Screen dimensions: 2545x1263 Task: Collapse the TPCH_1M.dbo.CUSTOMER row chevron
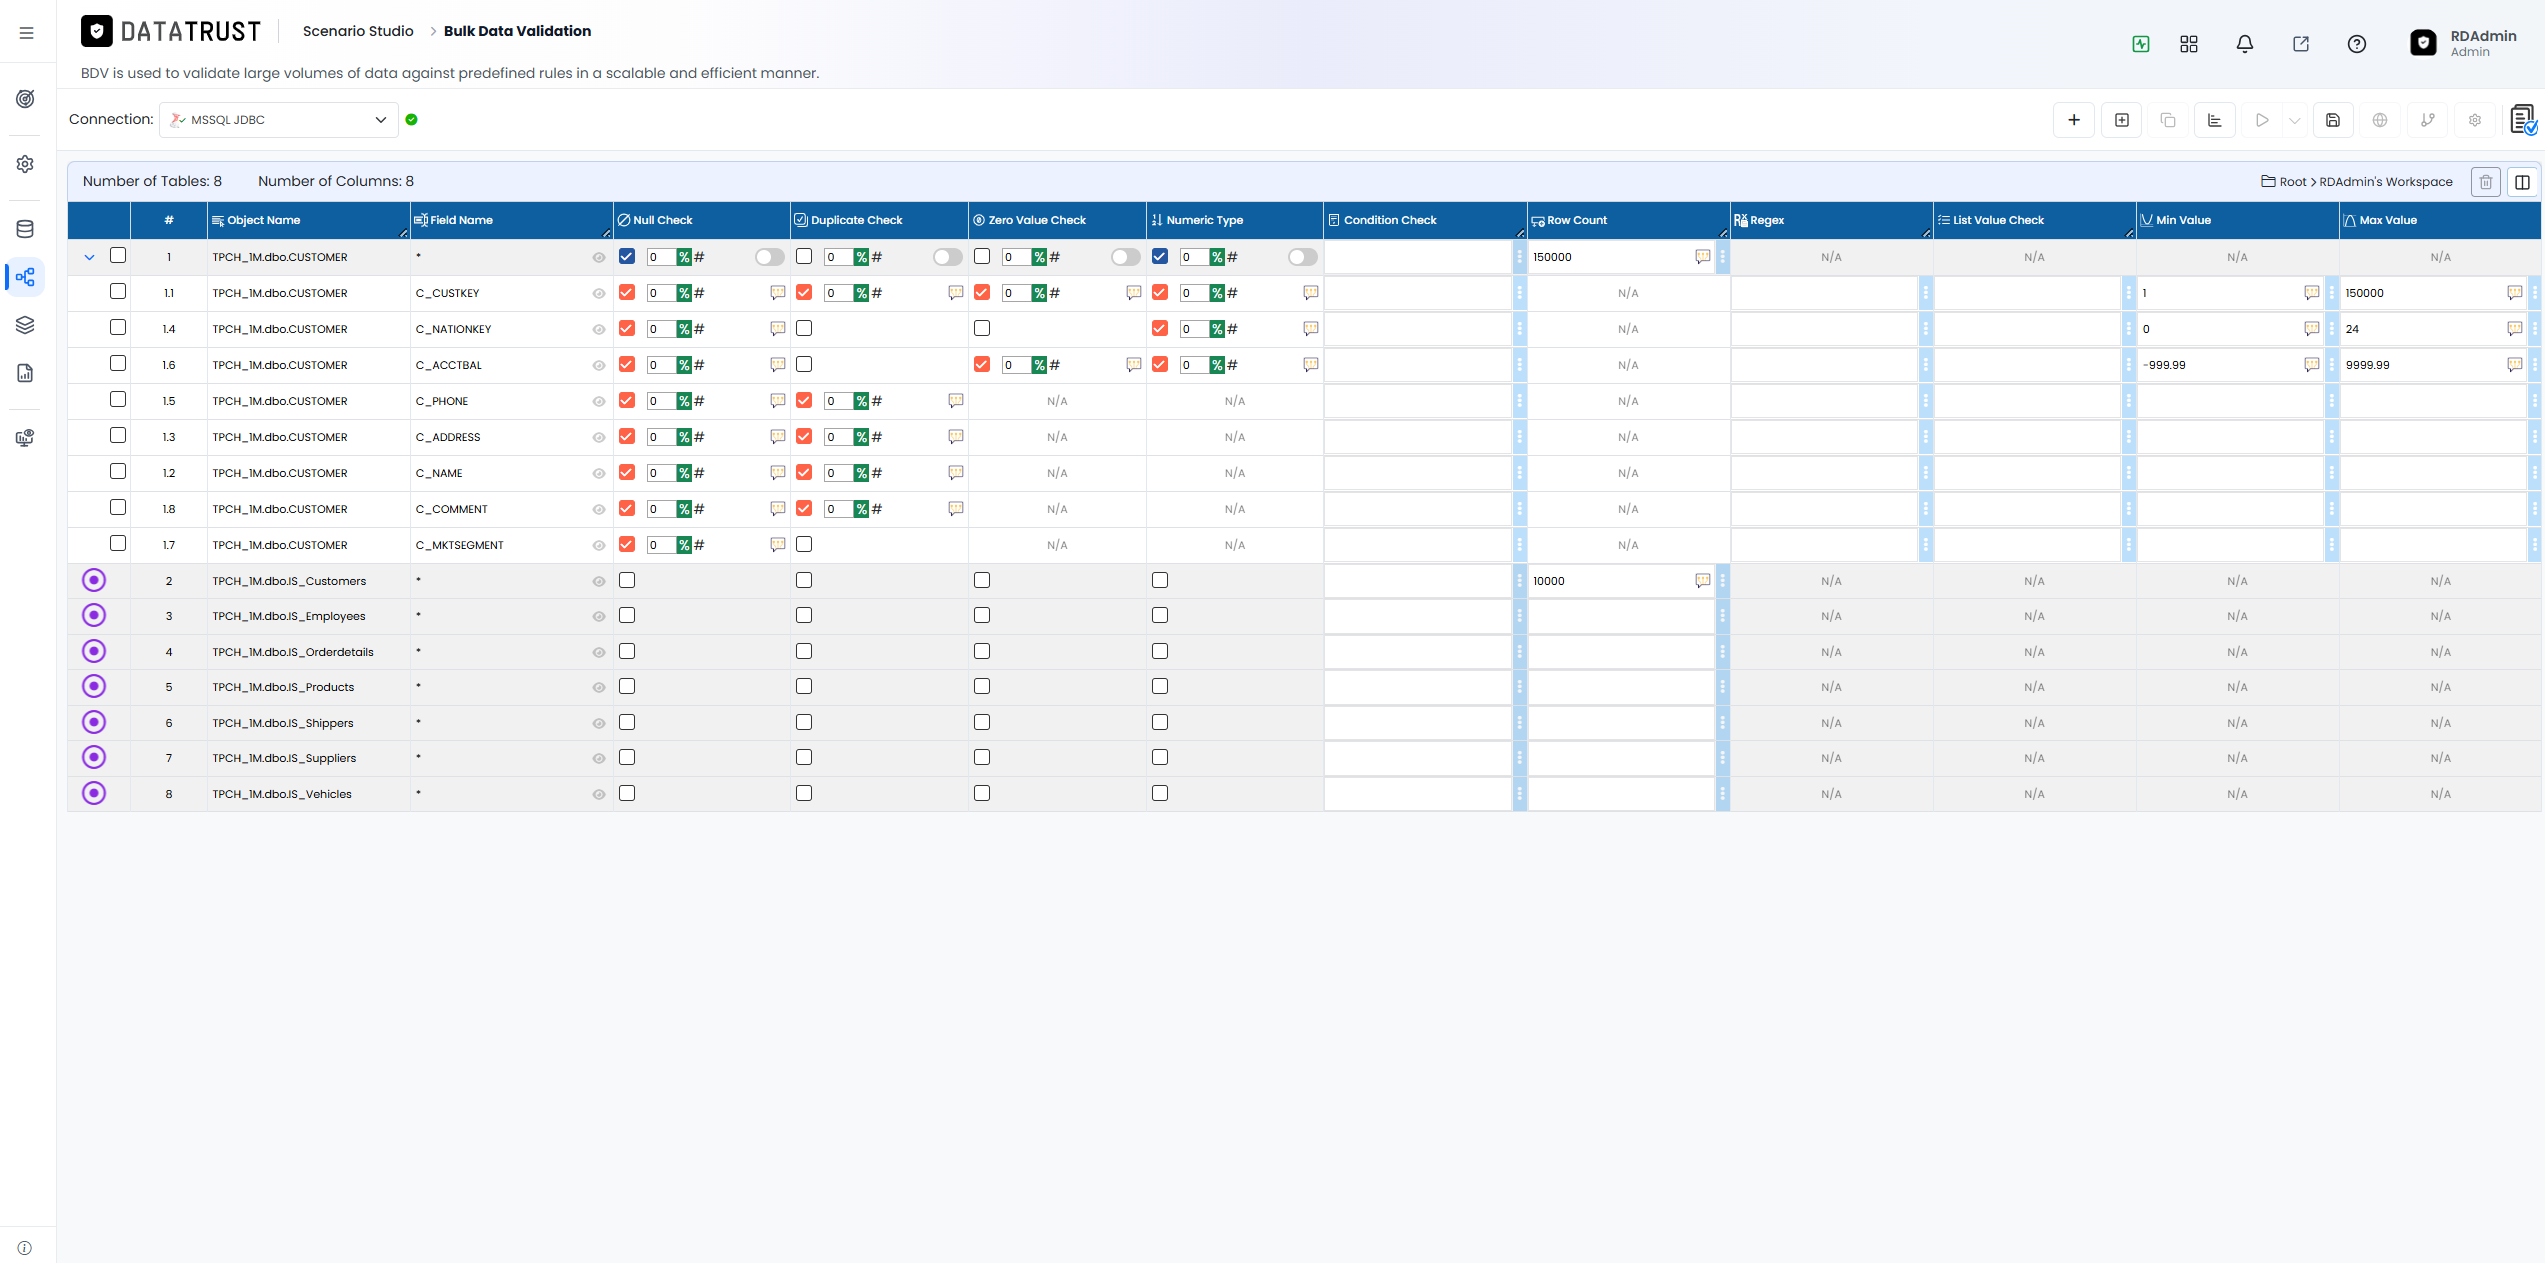coord(89,257)
